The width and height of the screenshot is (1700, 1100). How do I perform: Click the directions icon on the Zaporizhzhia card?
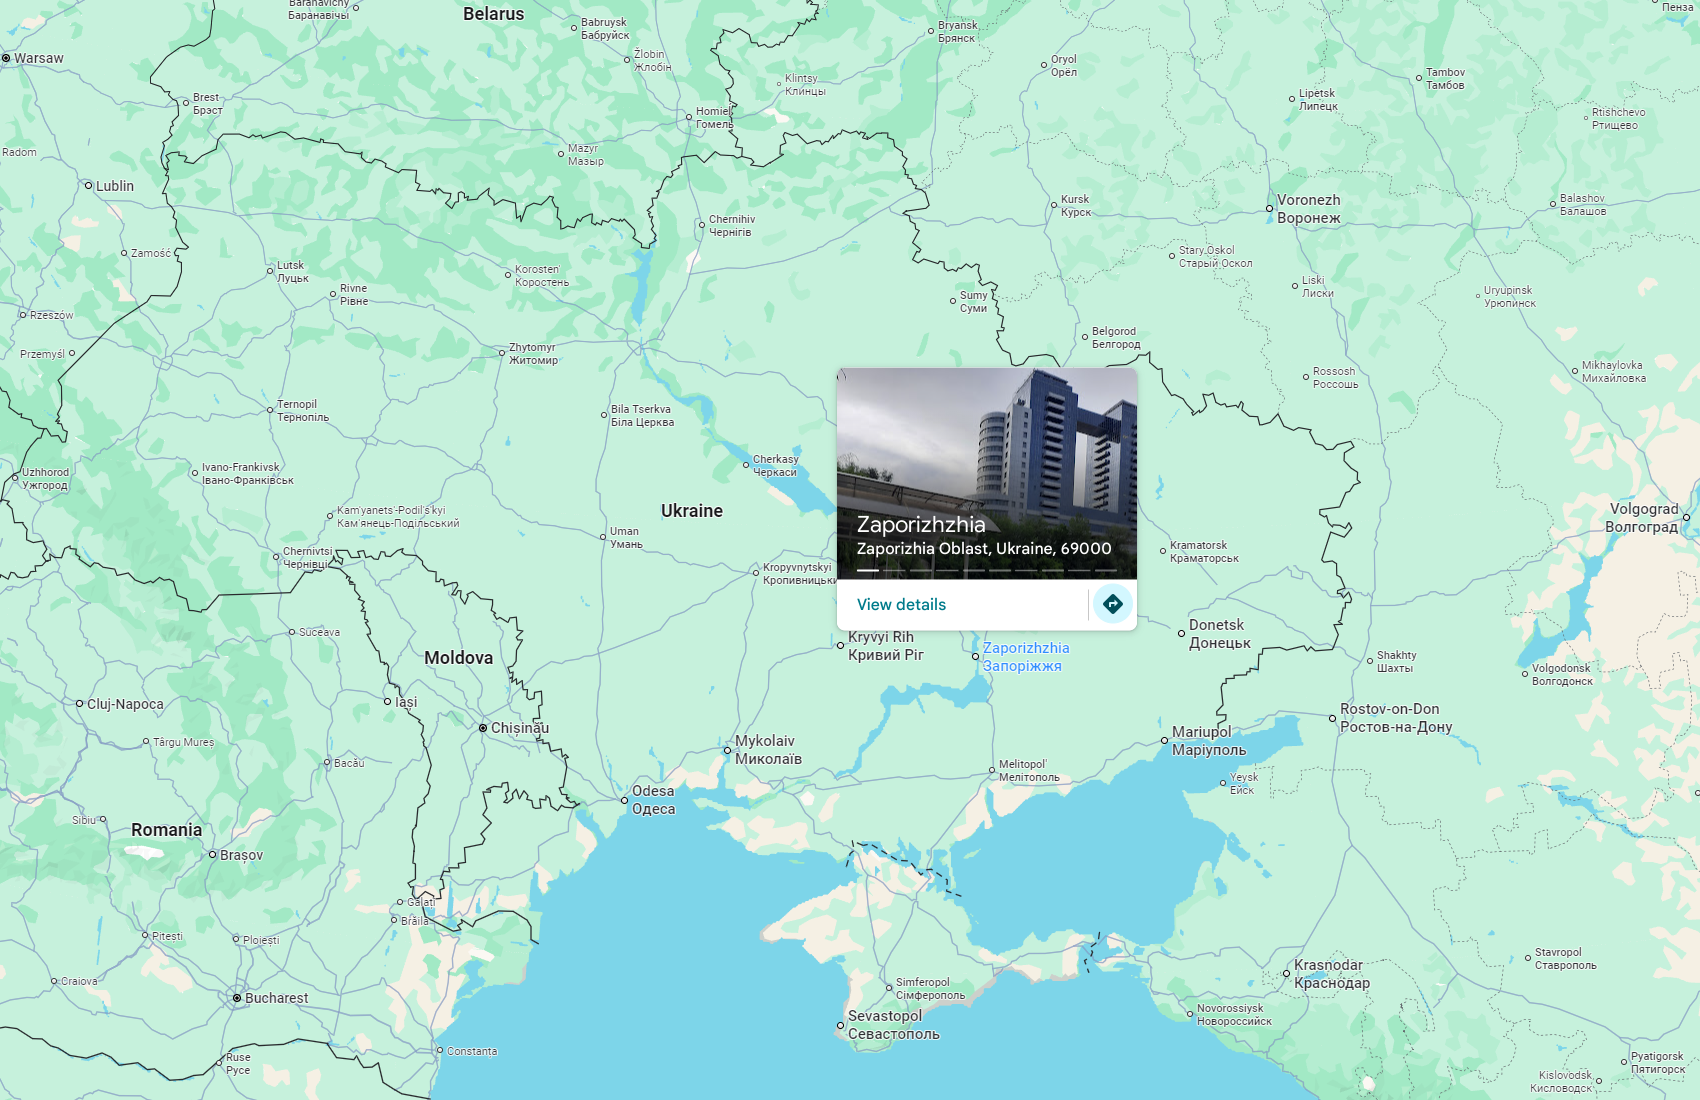pyautogui.click(x=1112, y=604)
